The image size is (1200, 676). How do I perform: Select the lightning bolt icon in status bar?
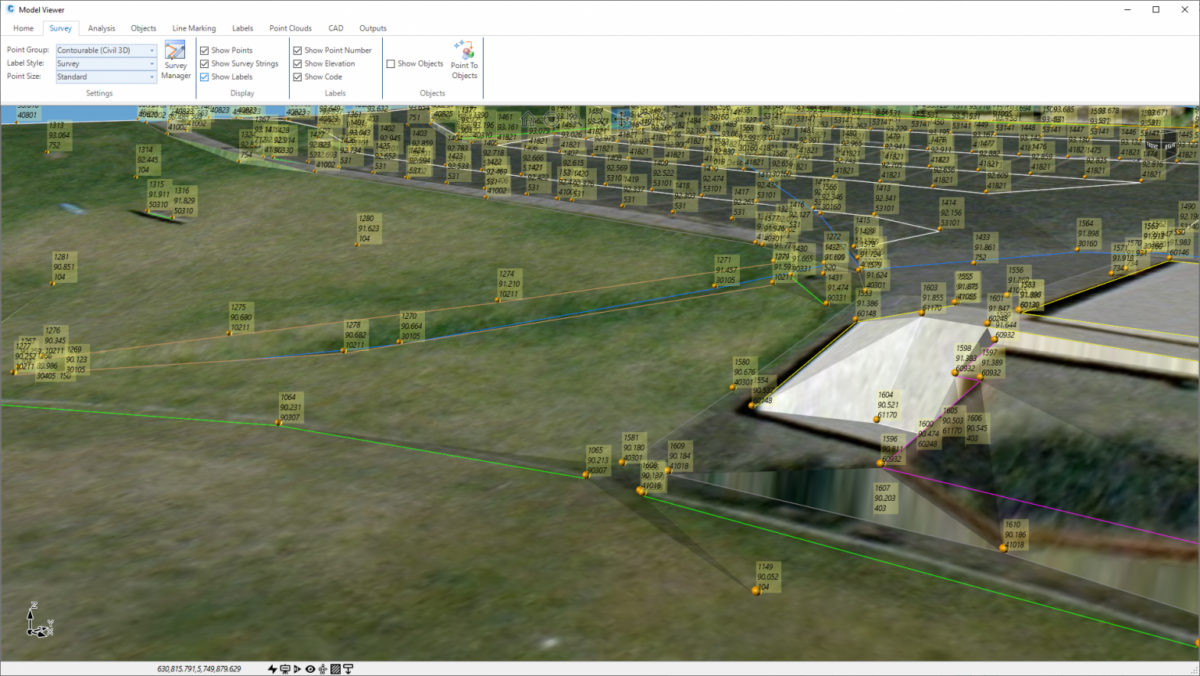272,669
